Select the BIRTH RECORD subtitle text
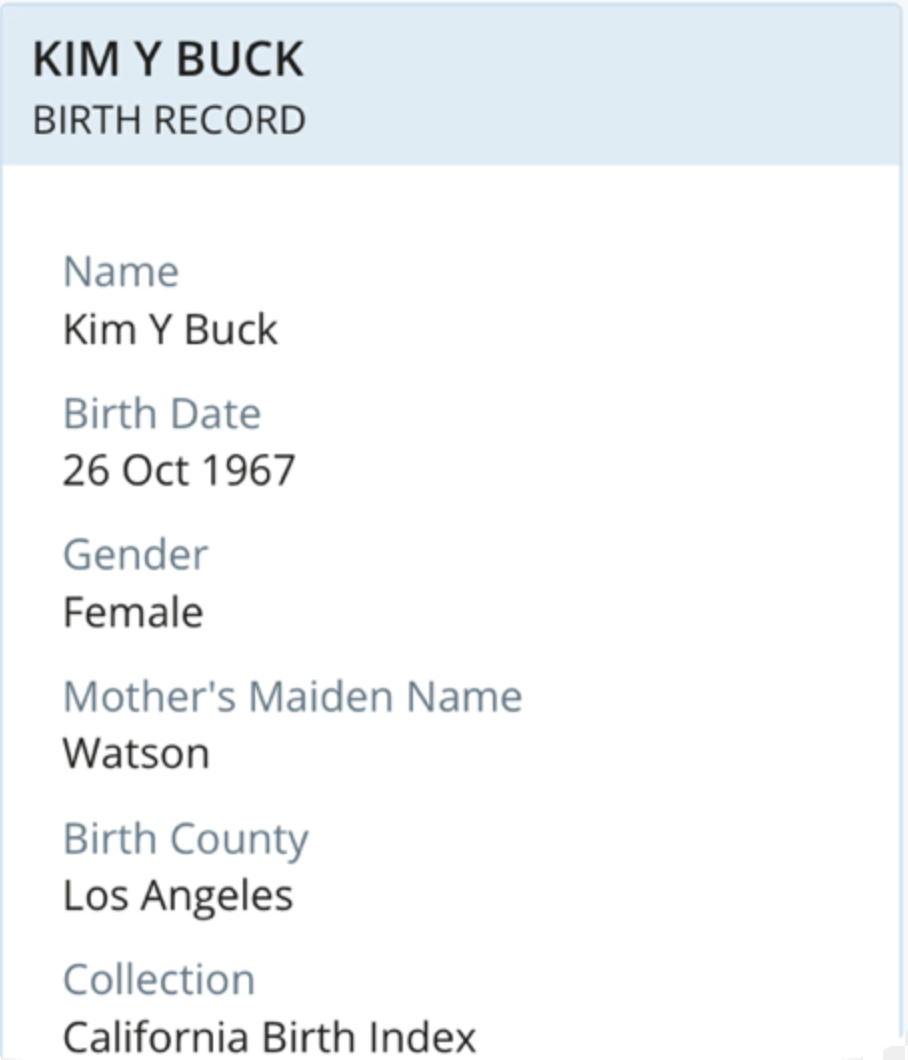The image size is (908, 1060). tap(169, 120)
